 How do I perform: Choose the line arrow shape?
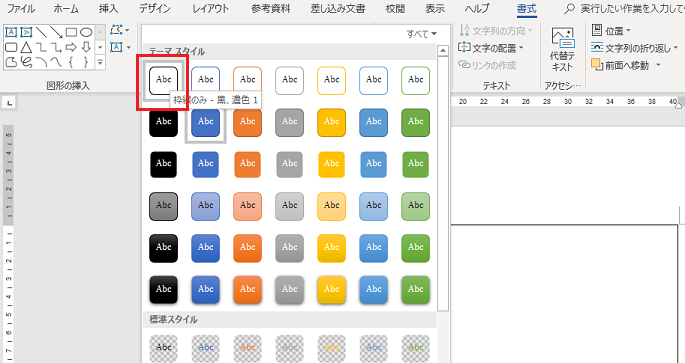coord(56,32)
